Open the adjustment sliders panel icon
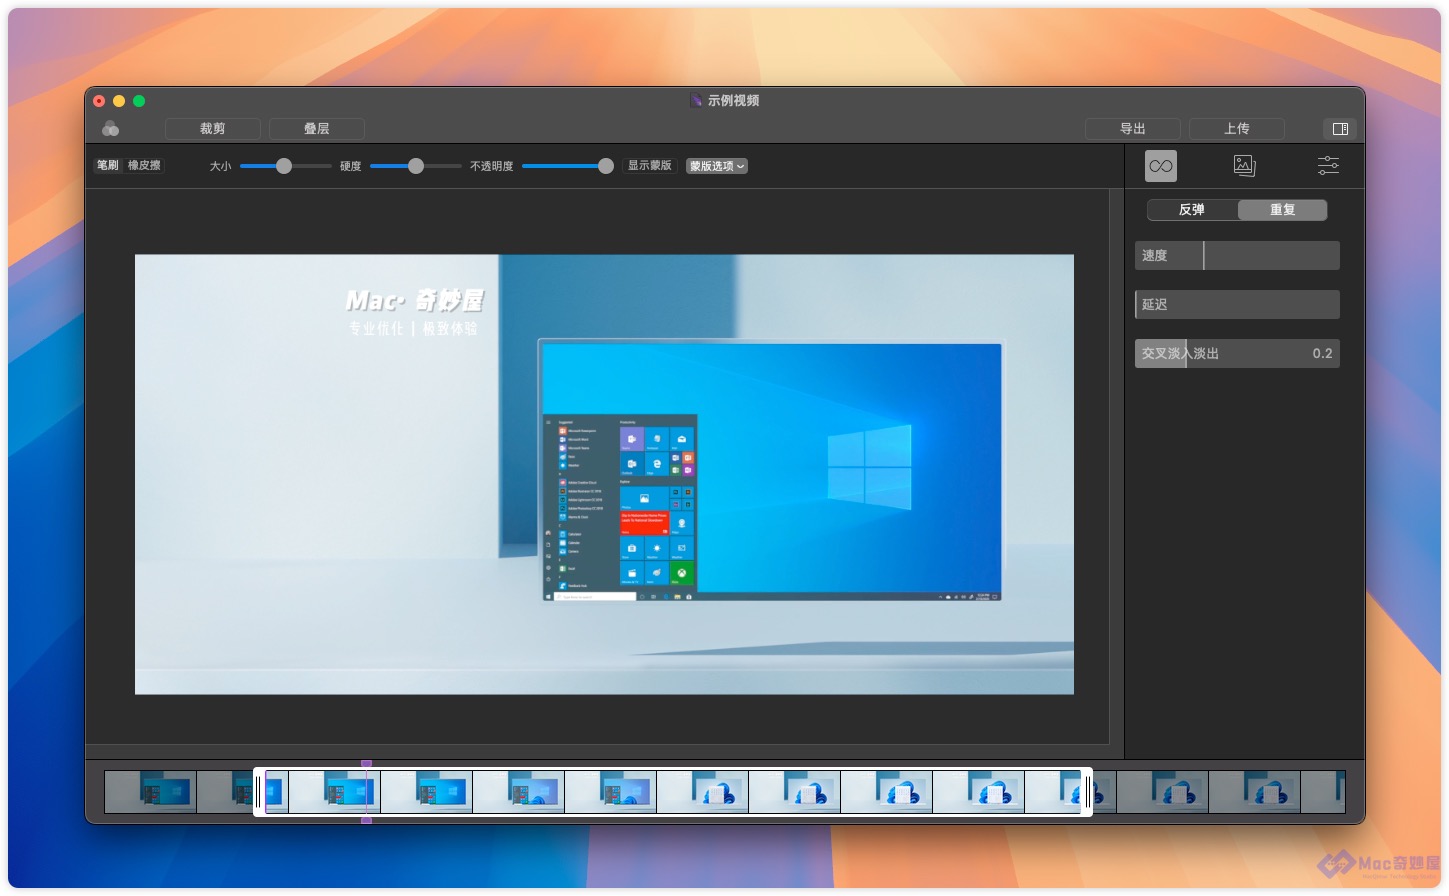Image resolution: width=1449 pixels, height=896 pixels. pos(1328,166)
